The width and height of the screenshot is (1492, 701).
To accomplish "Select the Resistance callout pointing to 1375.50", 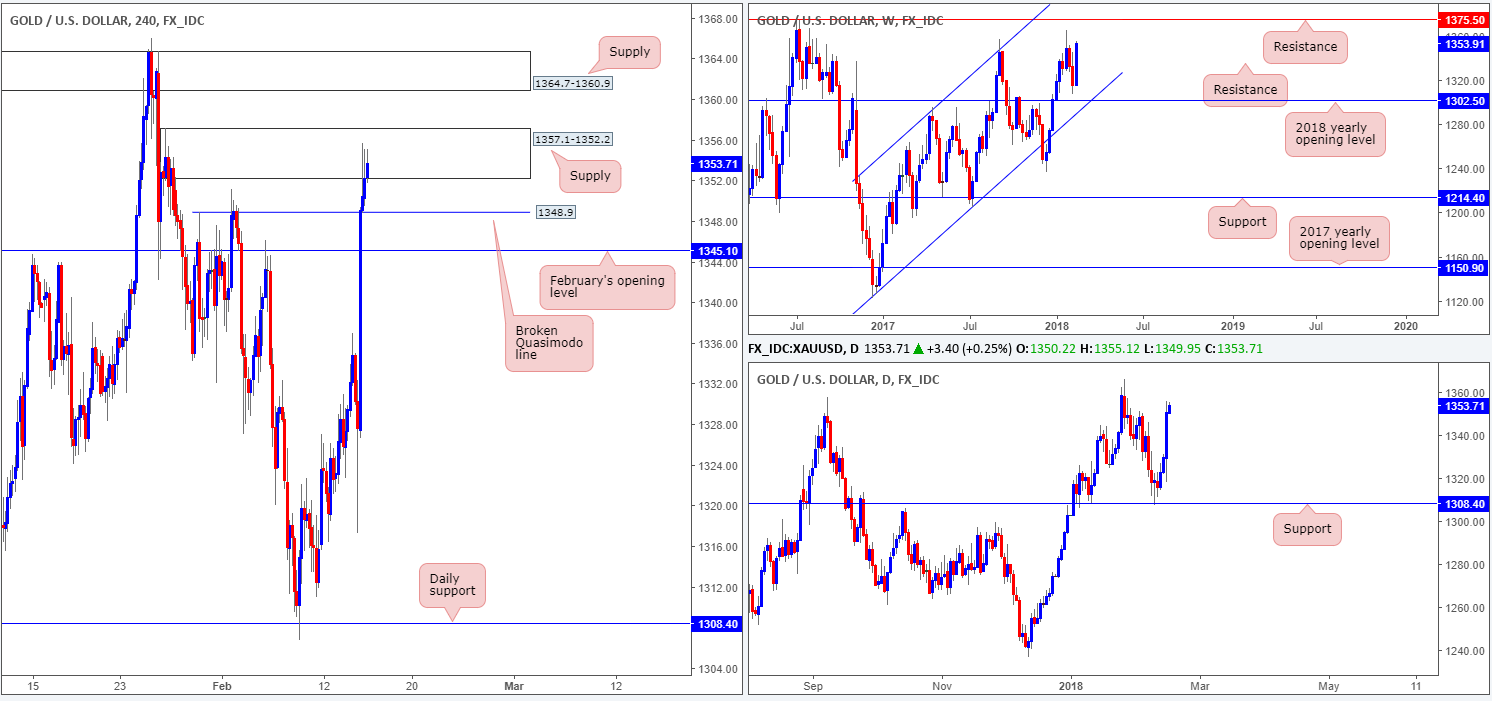I will click(x=1305, y=46).
